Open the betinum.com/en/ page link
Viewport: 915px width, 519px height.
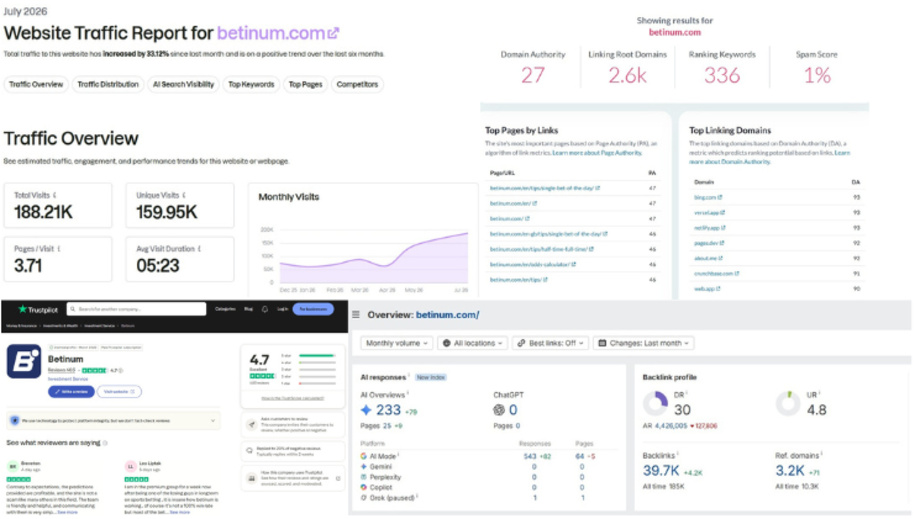coord(513,203)
